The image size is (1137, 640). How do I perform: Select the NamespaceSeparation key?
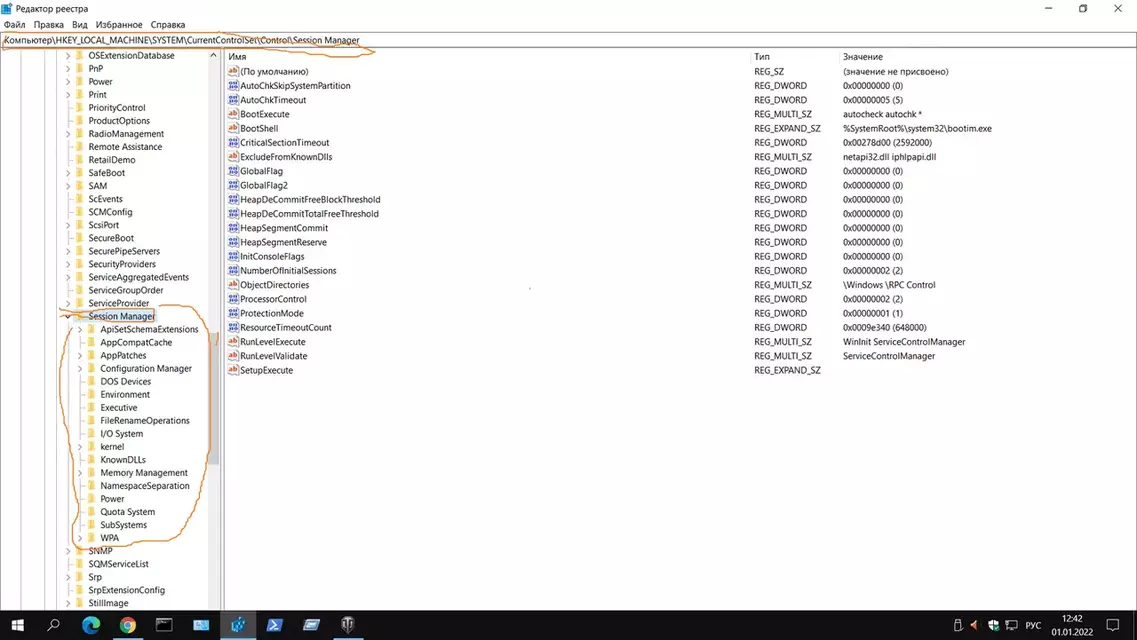(145, 486)
